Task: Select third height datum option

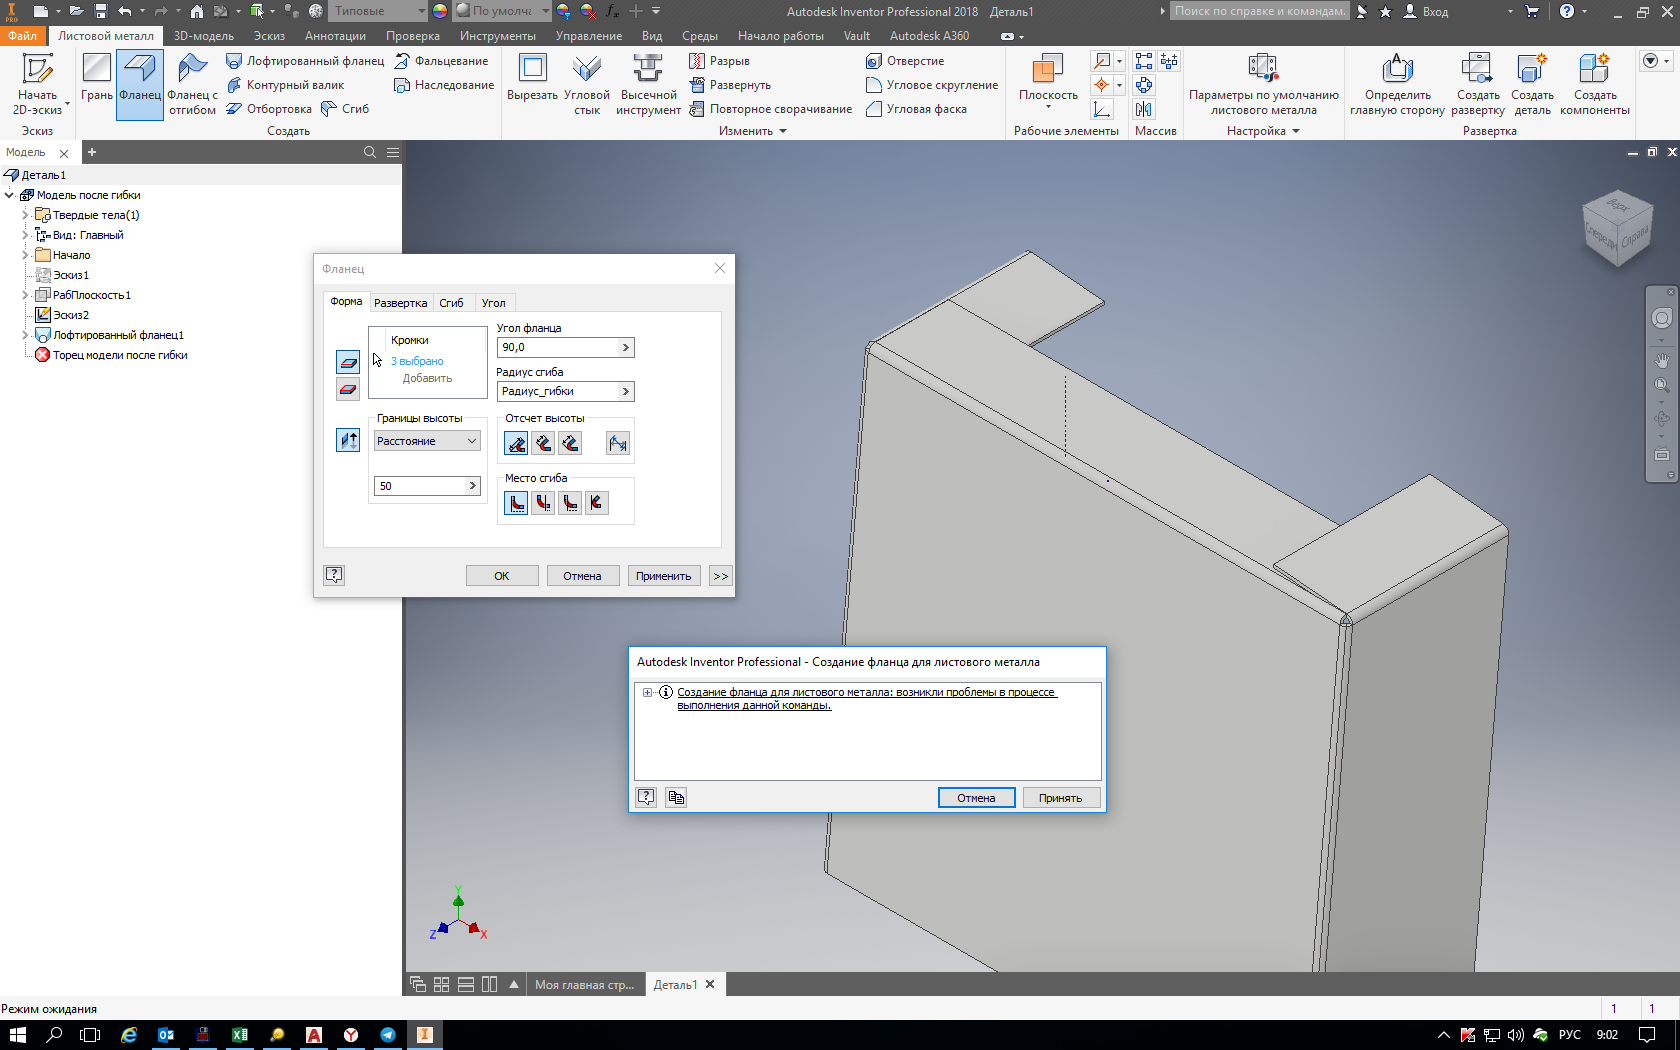Action: 570,443
